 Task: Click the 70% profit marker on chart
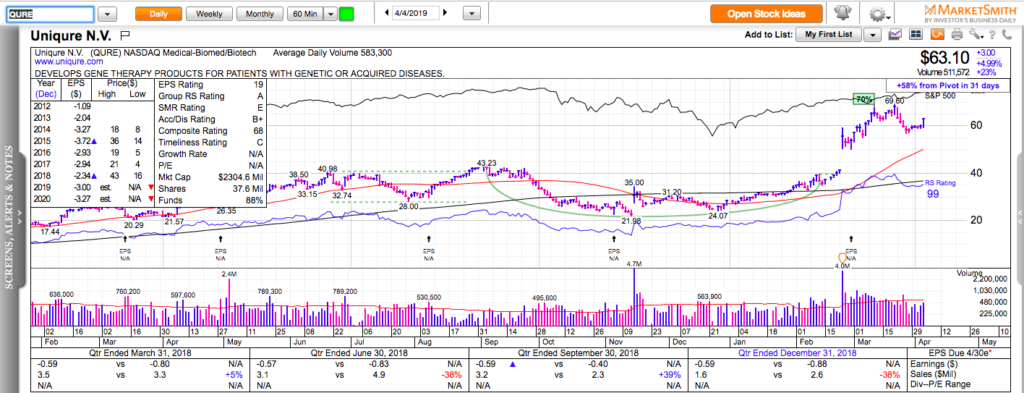coord(863,99)
